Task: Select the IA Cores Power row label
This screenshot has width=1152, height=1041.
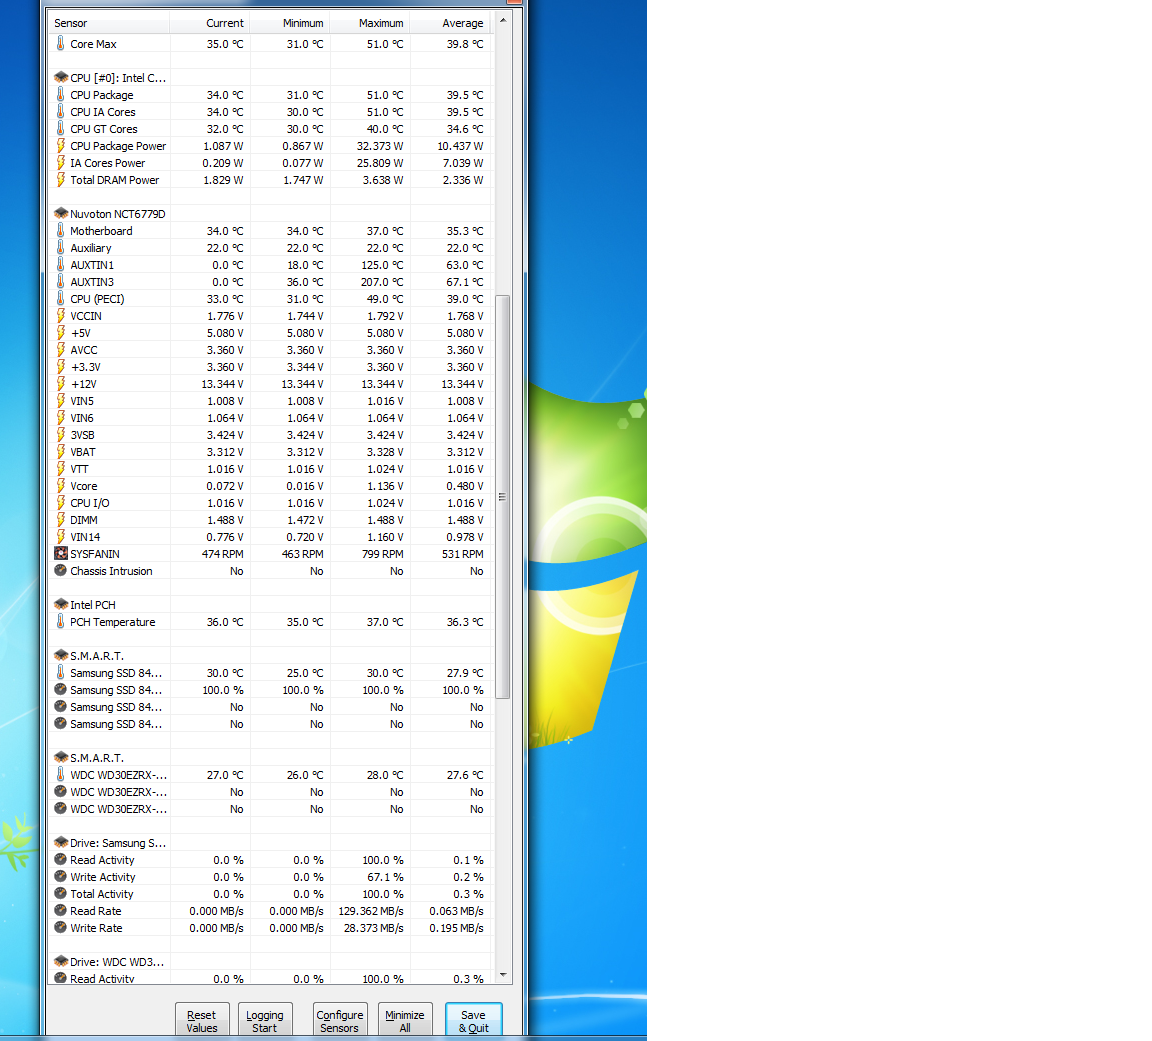Action: coord(108,162)
